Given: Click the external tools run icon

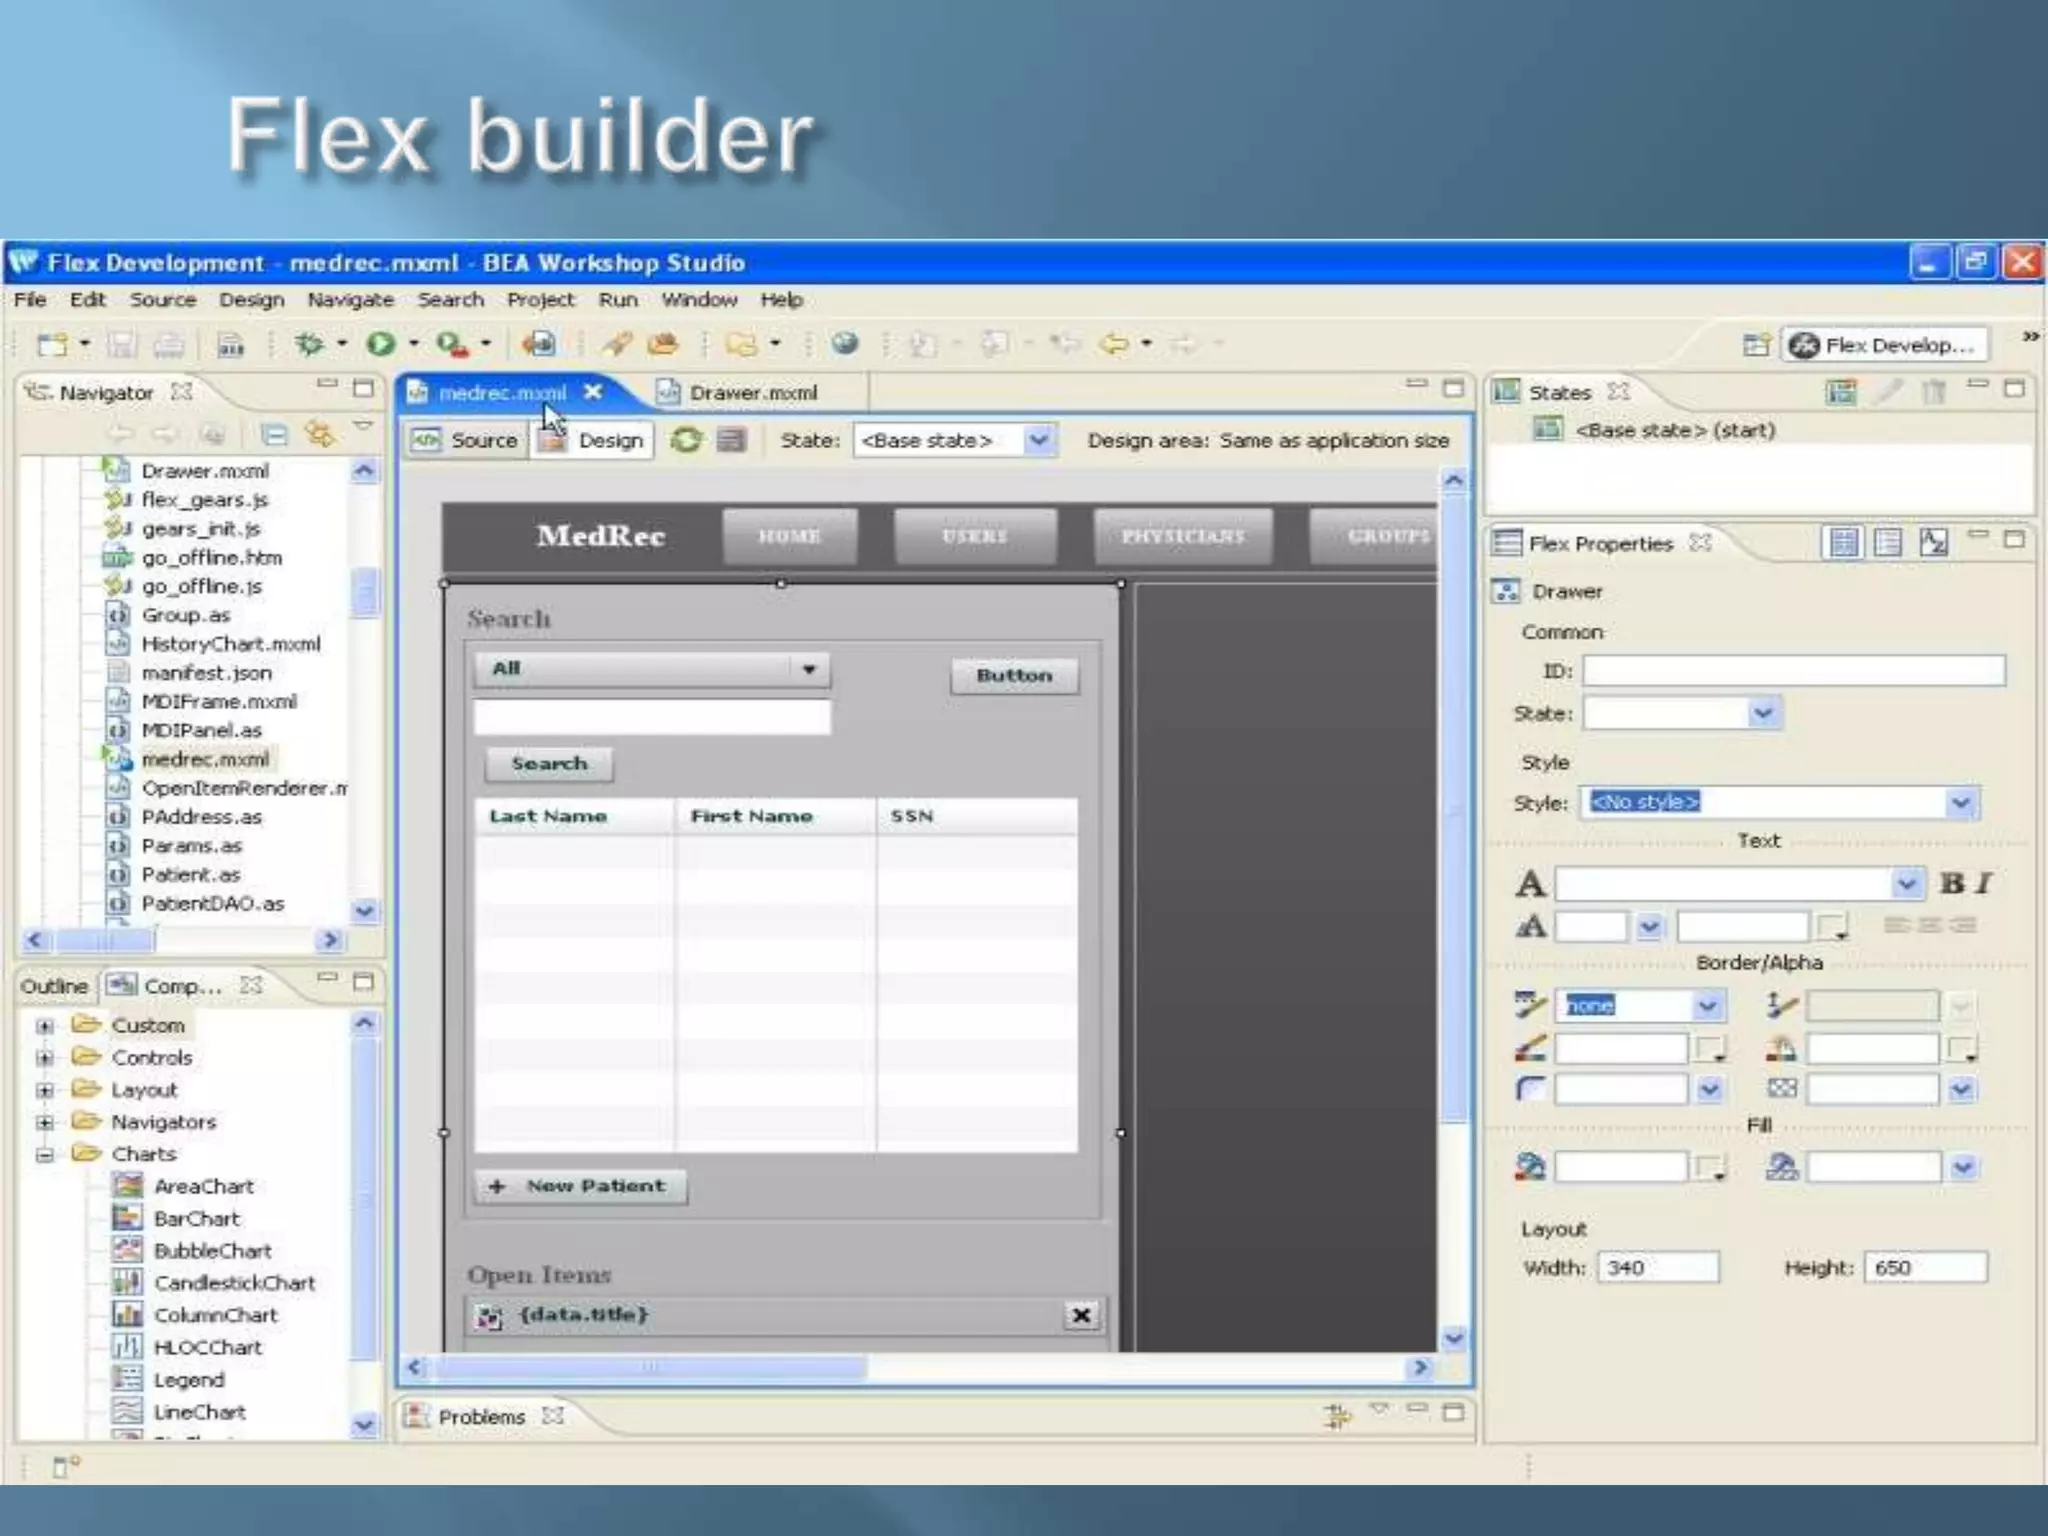Looking at the screenshot, I should tap(452, 345).
